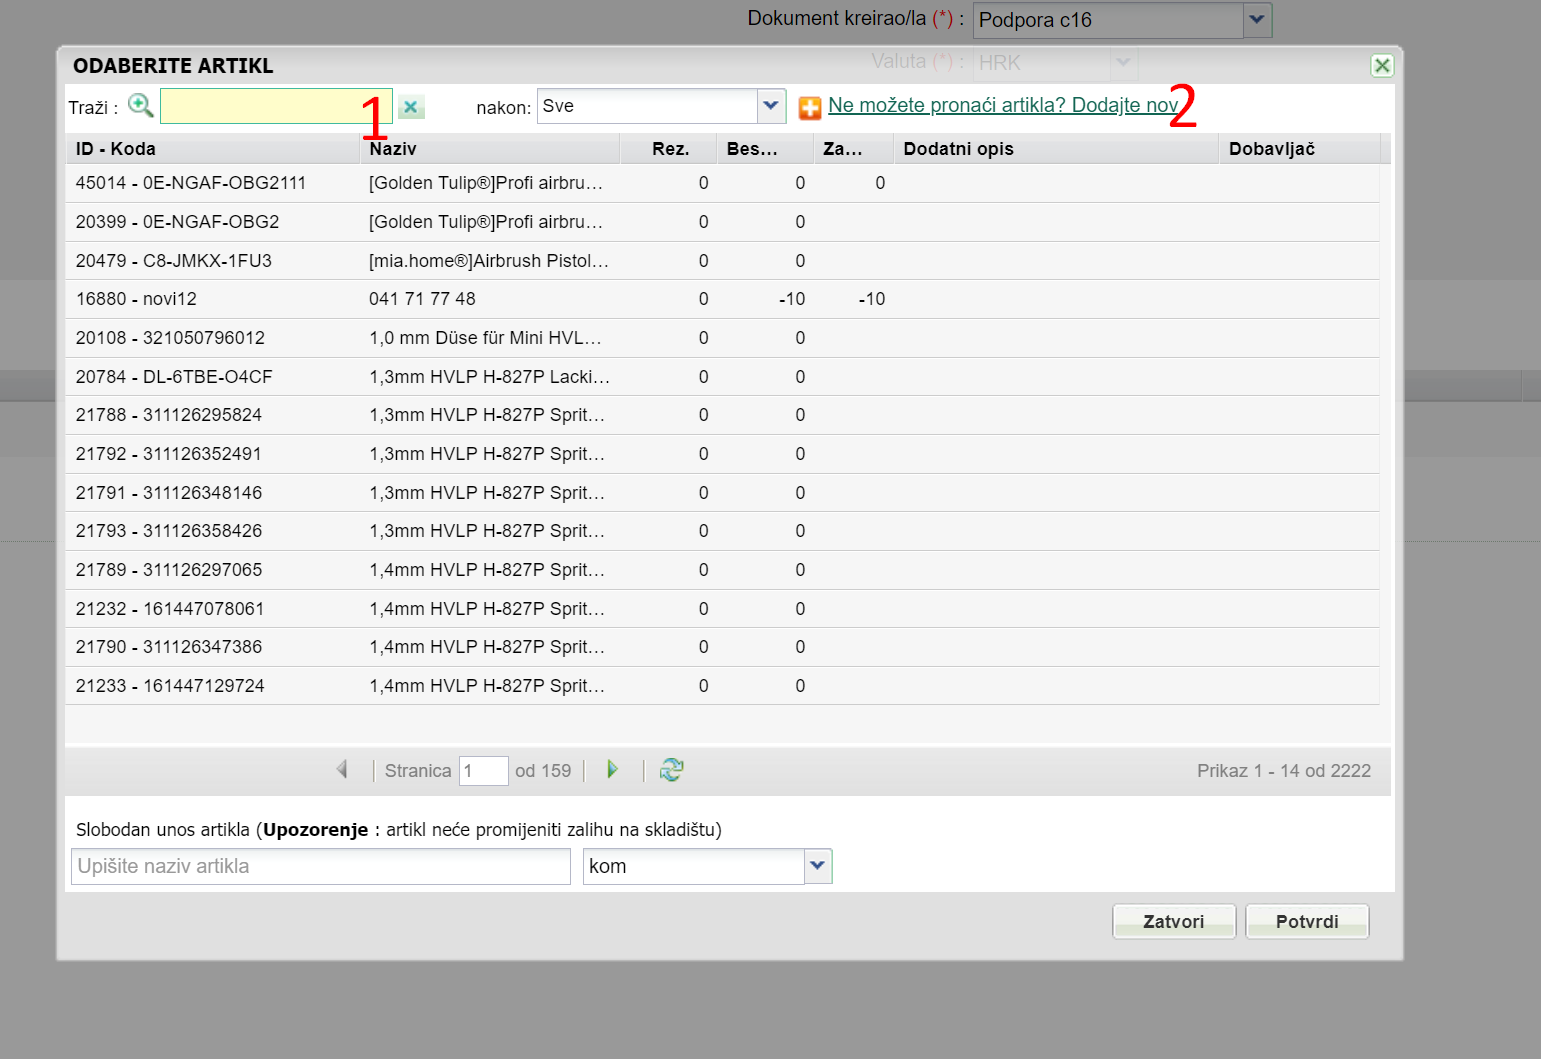The height and width of the screenshot is (1059, 1541).
Task: Select row 20108 - 321050796012
Action: pyautogui.click(x=722, y=338)
